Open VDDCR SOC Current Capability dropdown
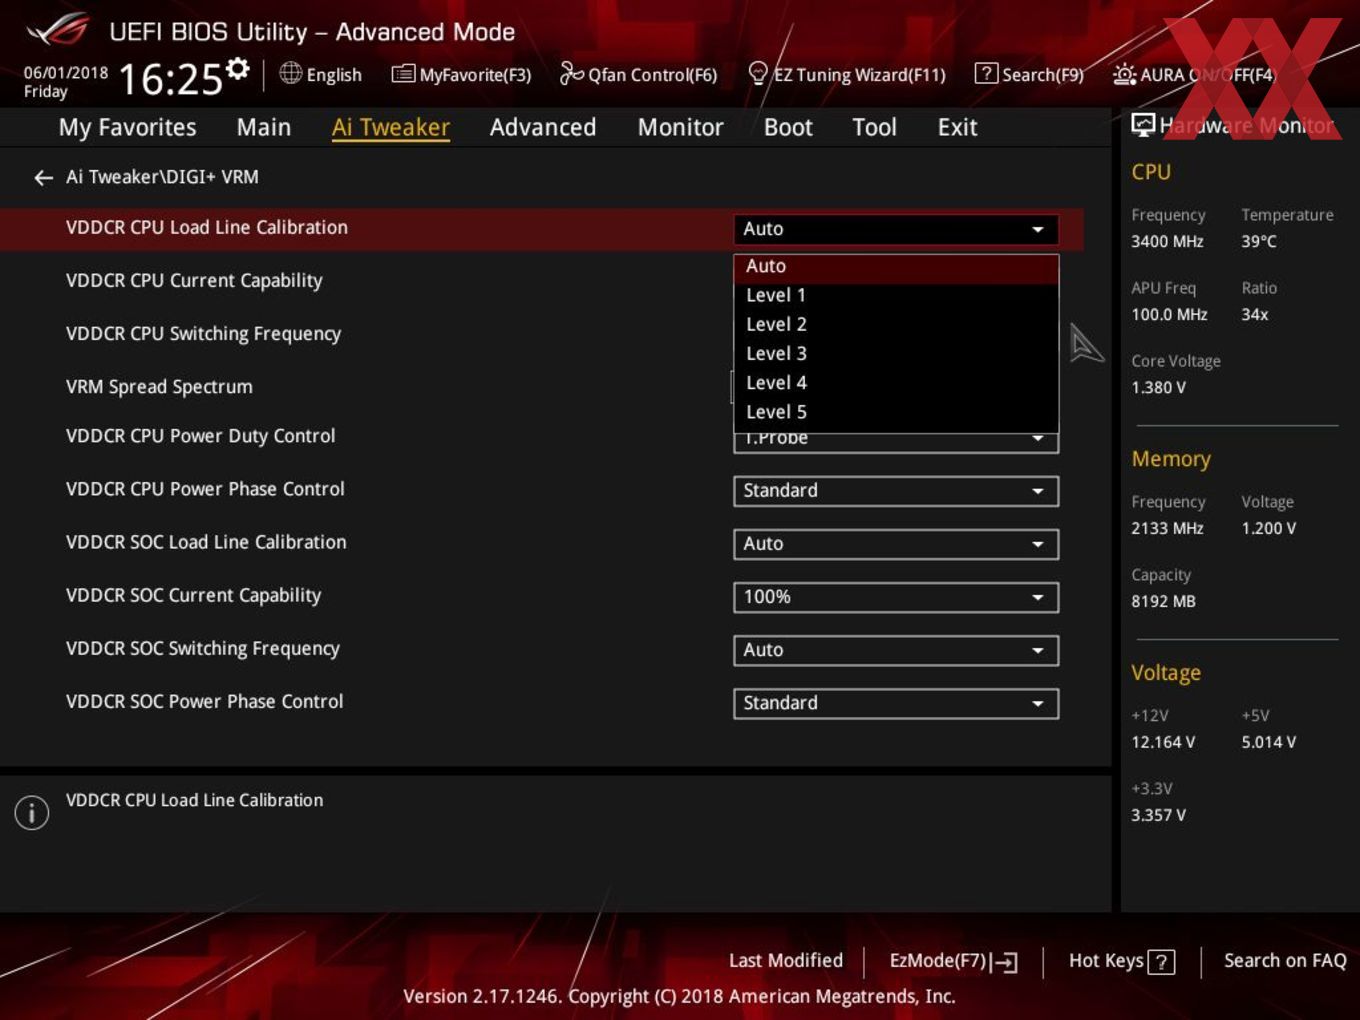 896,597
